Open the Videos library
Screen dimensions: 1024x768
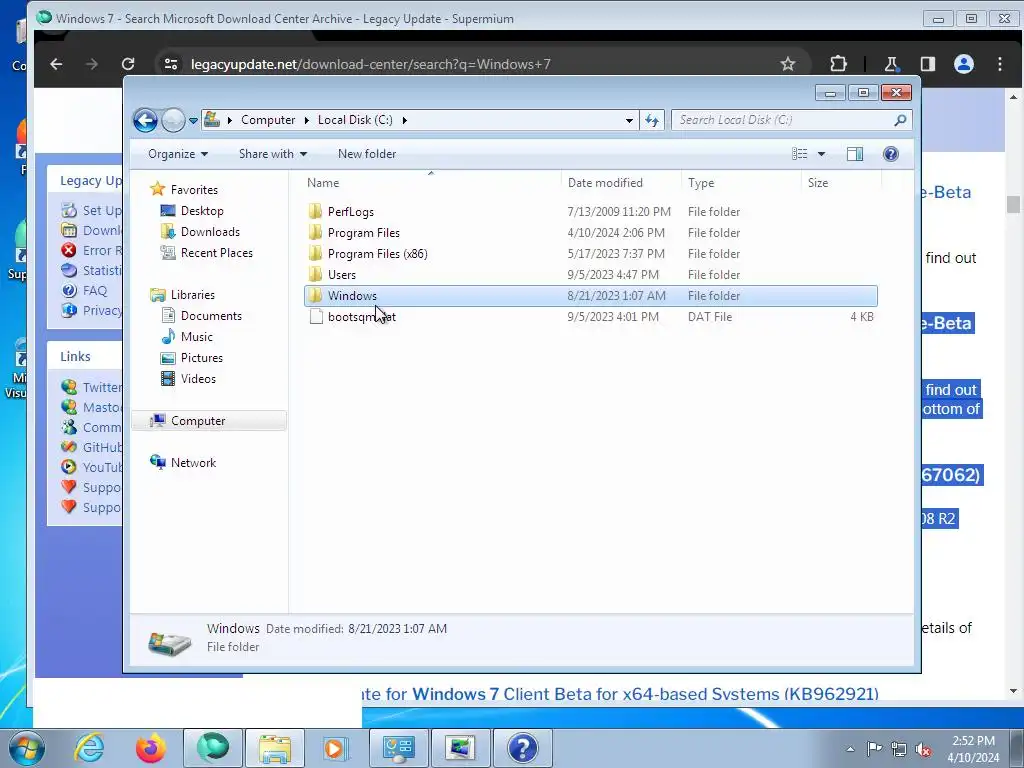198,378
